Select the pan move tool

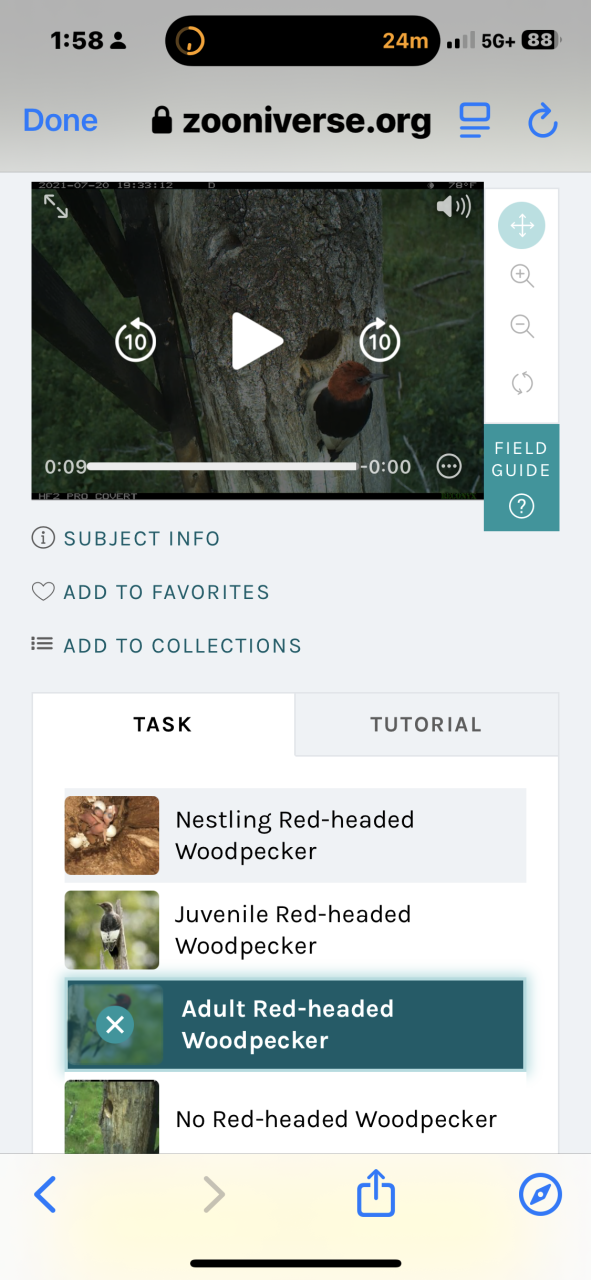click(522, 226)
